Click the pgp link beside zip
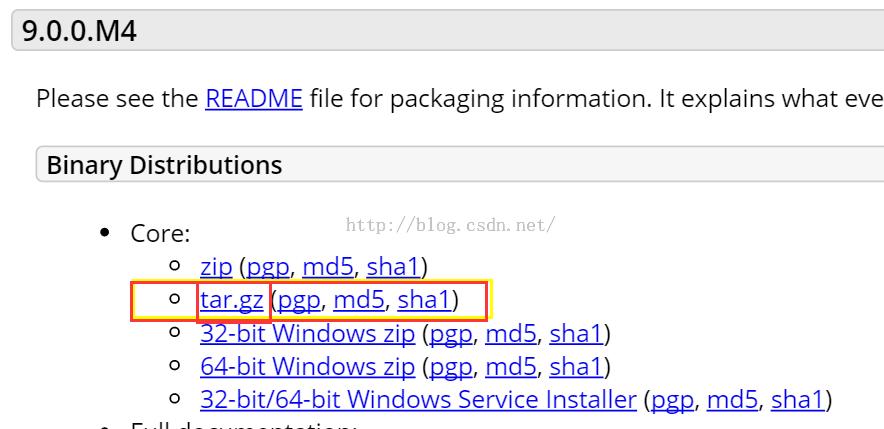The height and width of the screenshot is (429, 884). [x=268, y=267]
